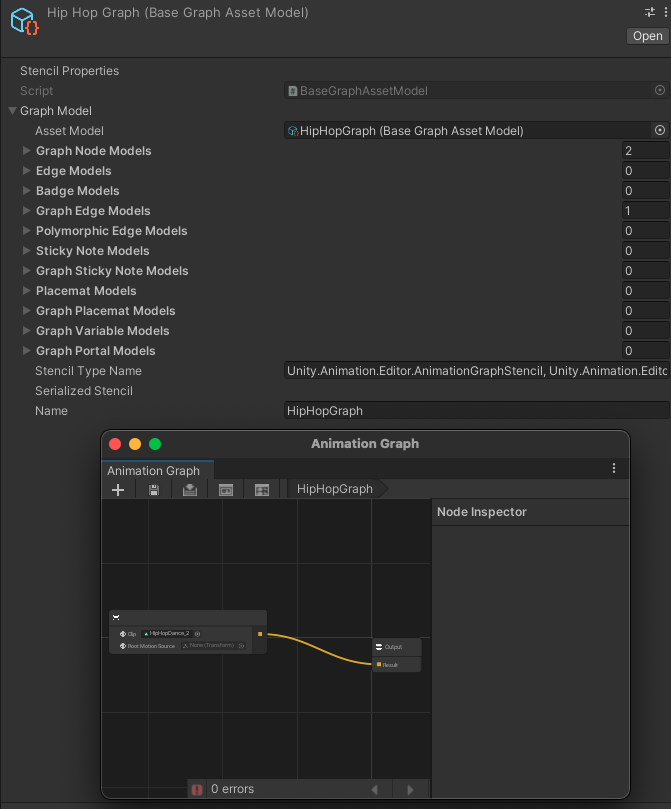Expand Graph Variable Models list
671x809 pixels.
point(27,330)
